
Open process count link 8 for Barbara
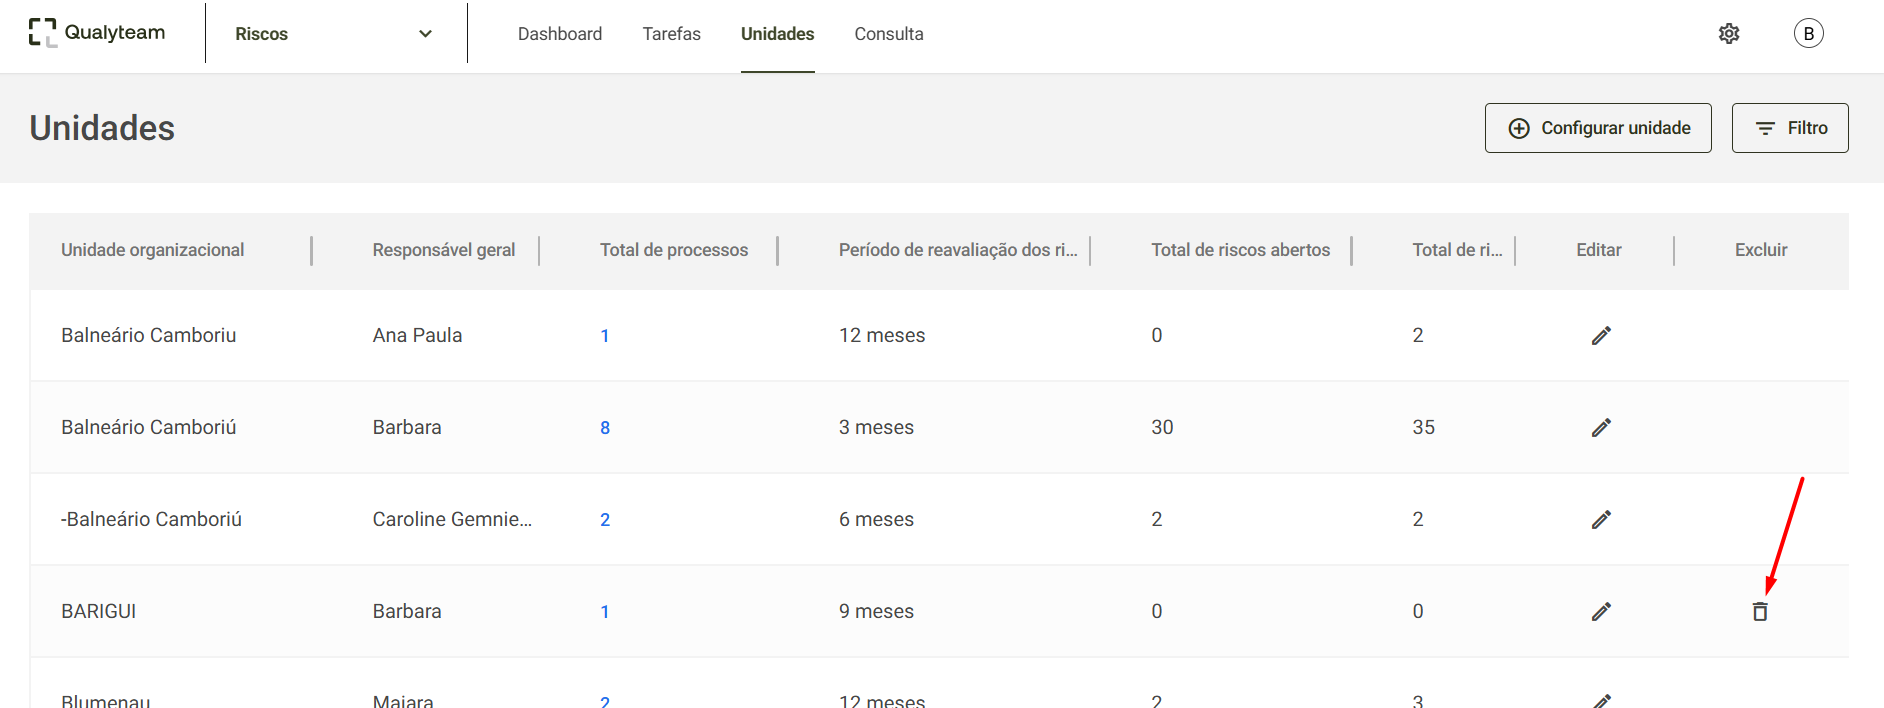[605, 428]
